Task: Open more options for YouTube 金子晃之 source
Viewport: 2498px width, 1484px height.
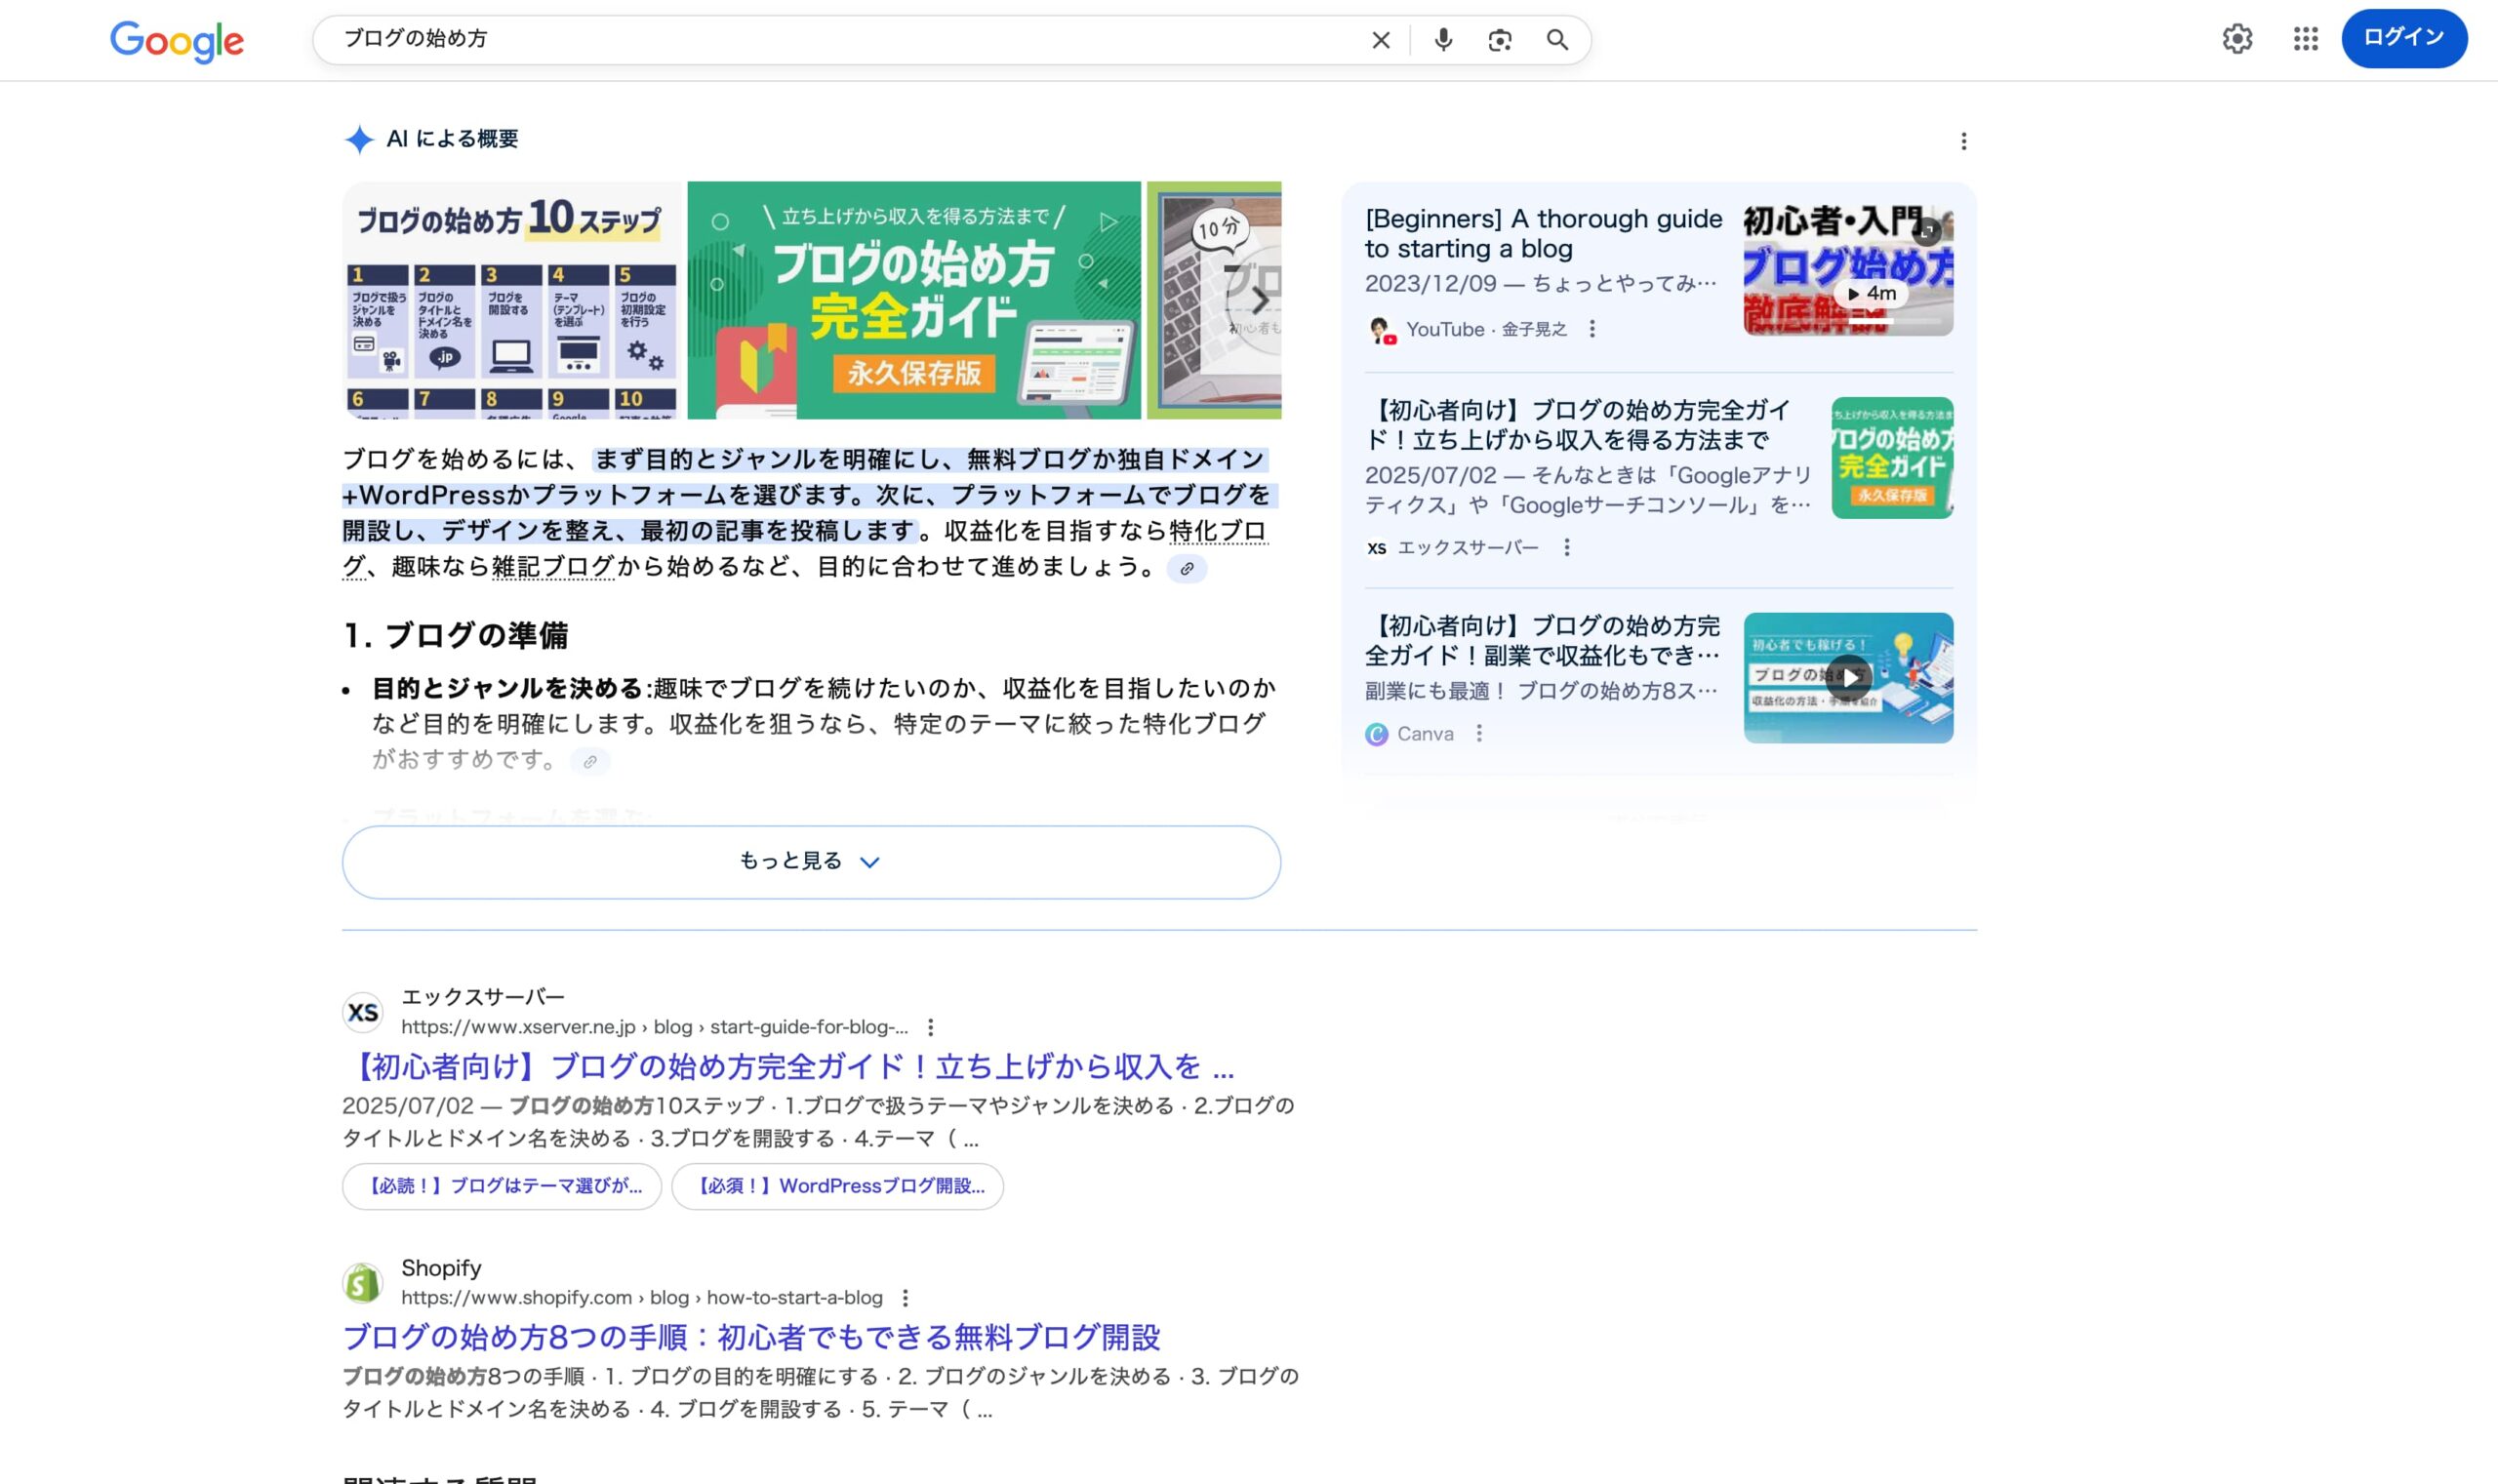Action: [x=1592, y=329]
